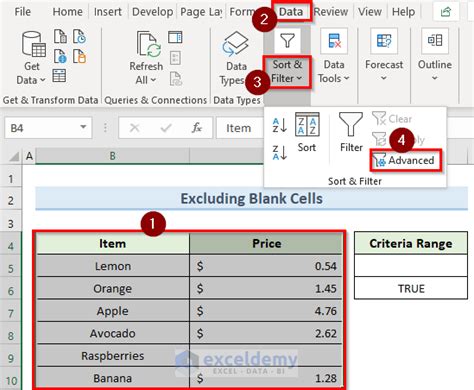Click the From Text/CSV icon
Viewport: 474px width, 390px height.
point(60,36)
